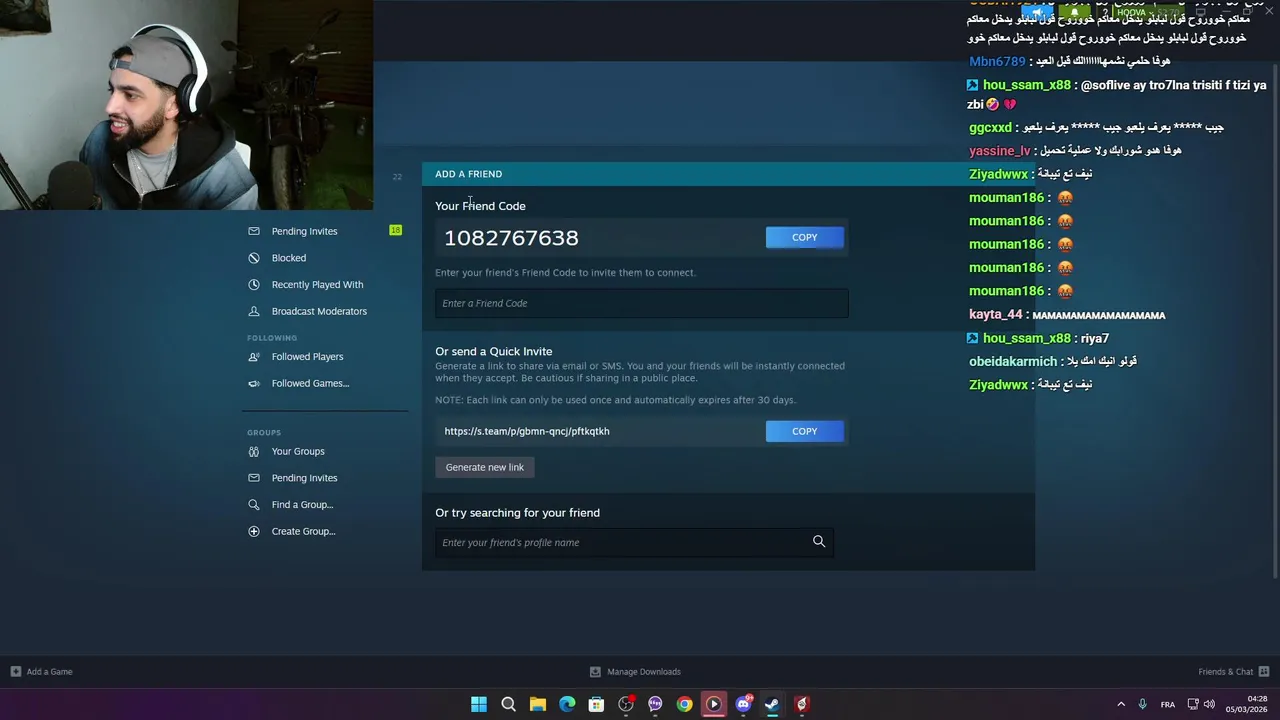
Task: Copy the Quick Invite link
Action: click(x=805, y=431)
